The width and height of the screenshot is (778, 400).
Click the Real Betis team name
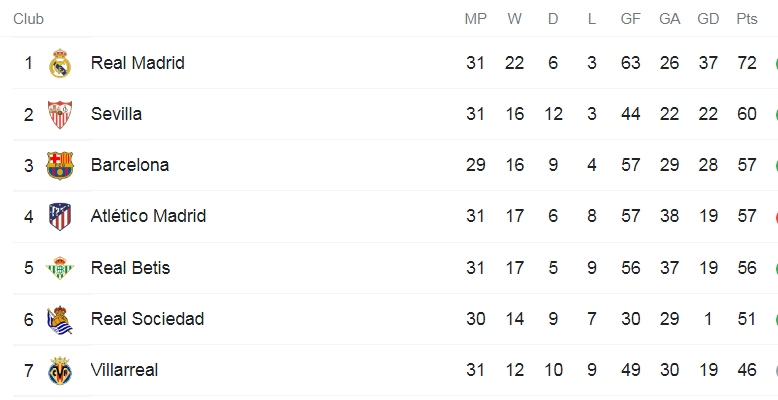tap(130, 268)
